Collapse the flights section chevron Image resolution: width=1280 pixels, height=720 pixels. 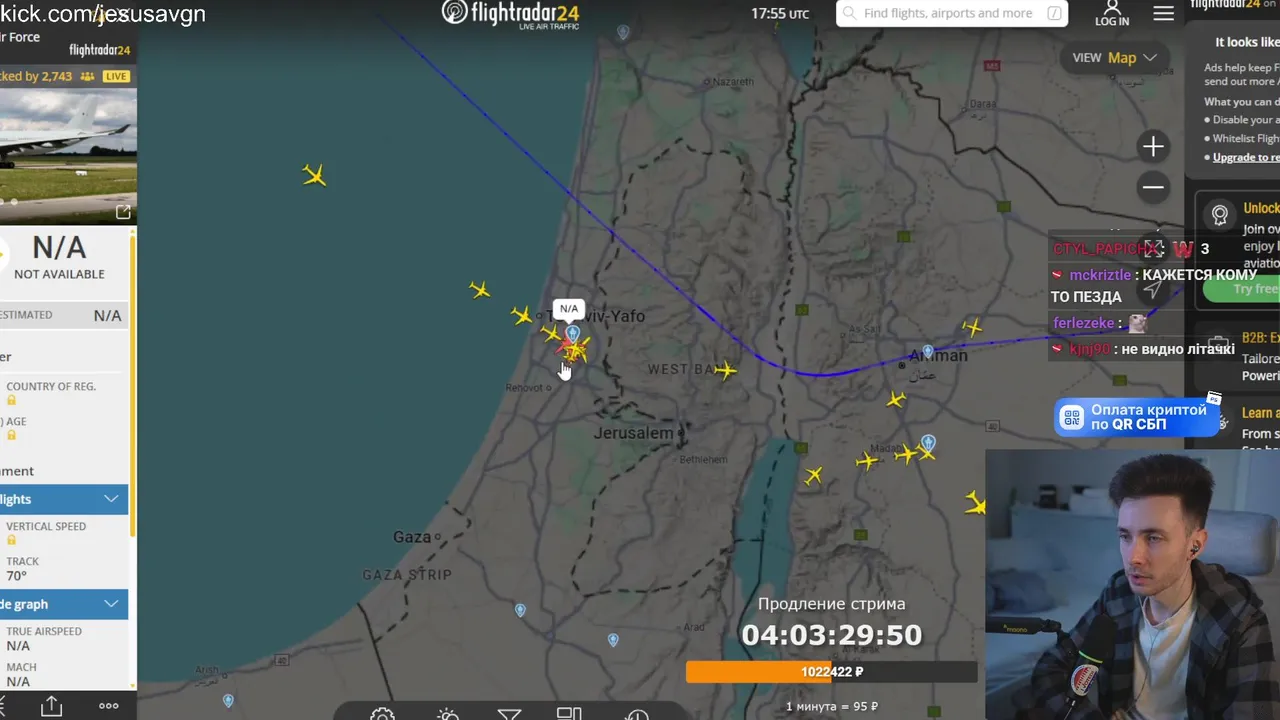coord(111,499)
